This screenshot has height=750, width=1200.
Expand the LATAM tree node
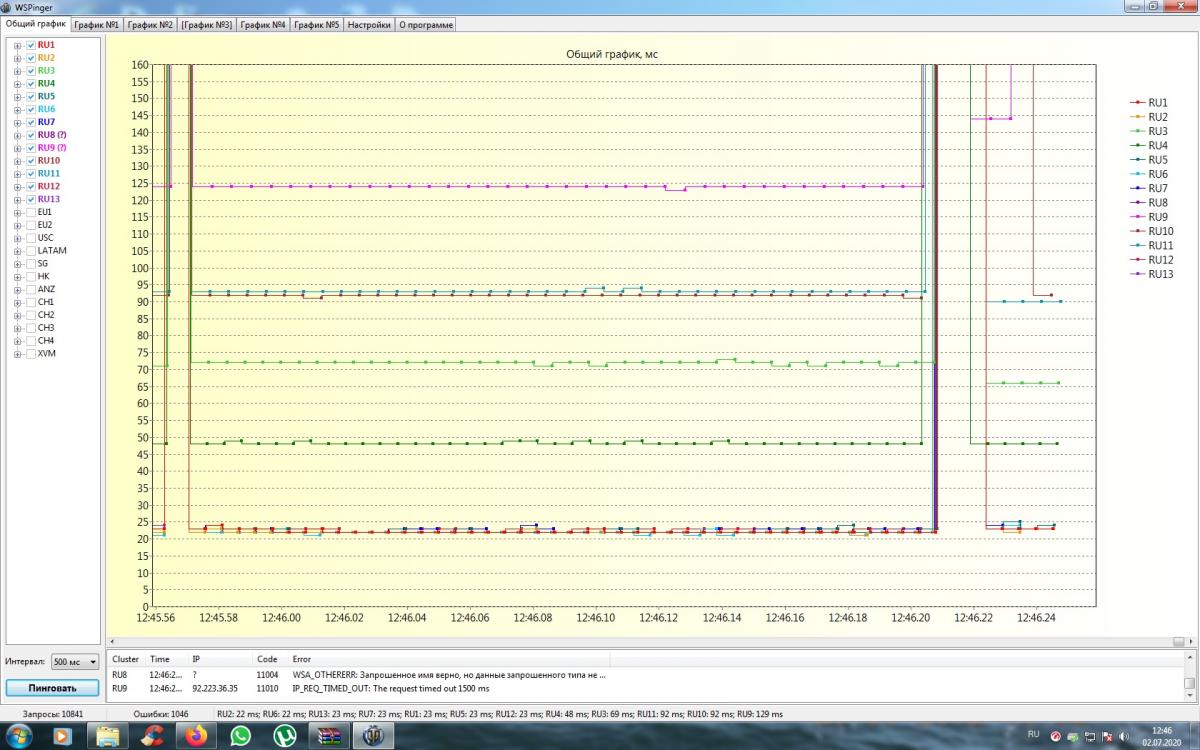tap(18, 251)
